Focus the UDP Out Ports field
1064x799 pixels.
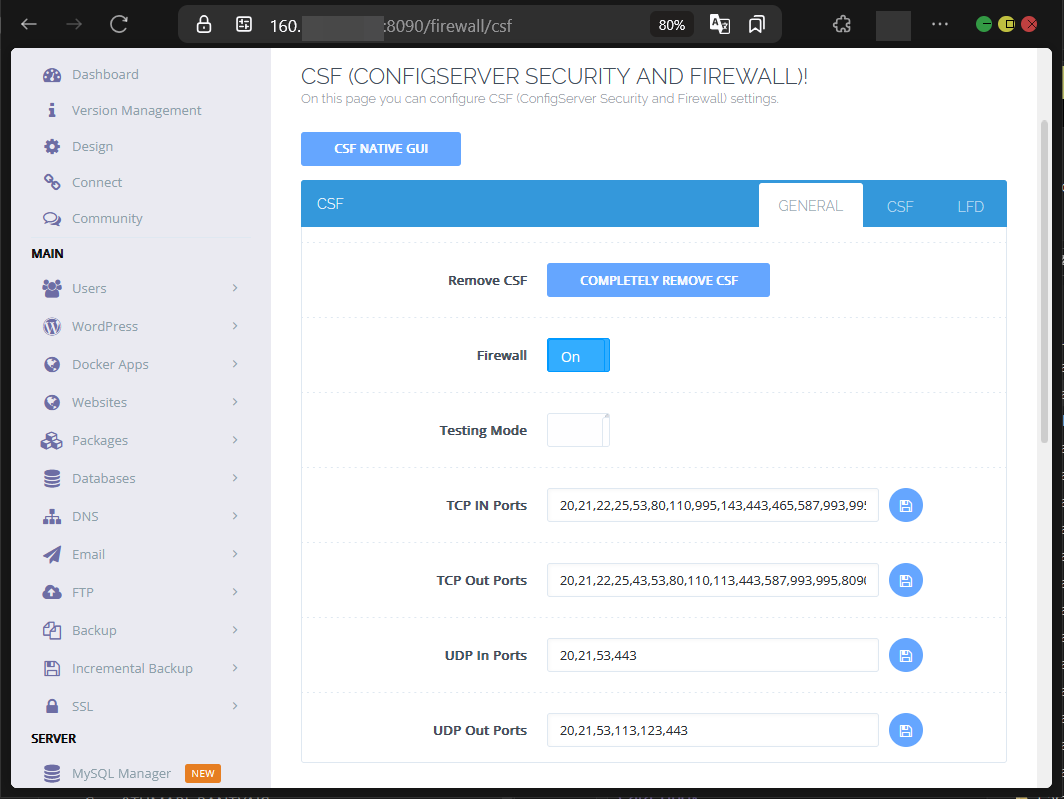[712, 730]
